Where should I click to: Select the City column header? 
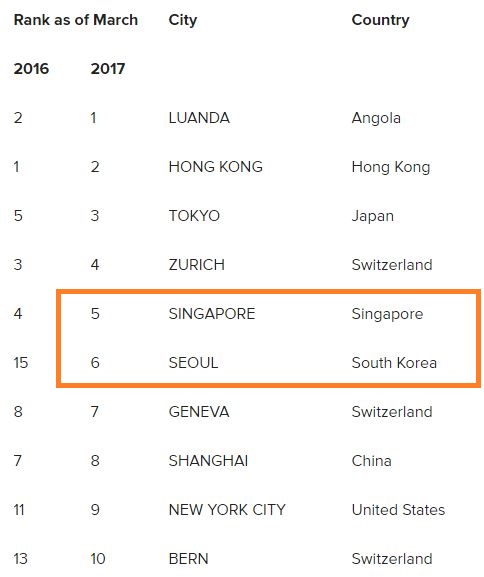tap(183, 21)
